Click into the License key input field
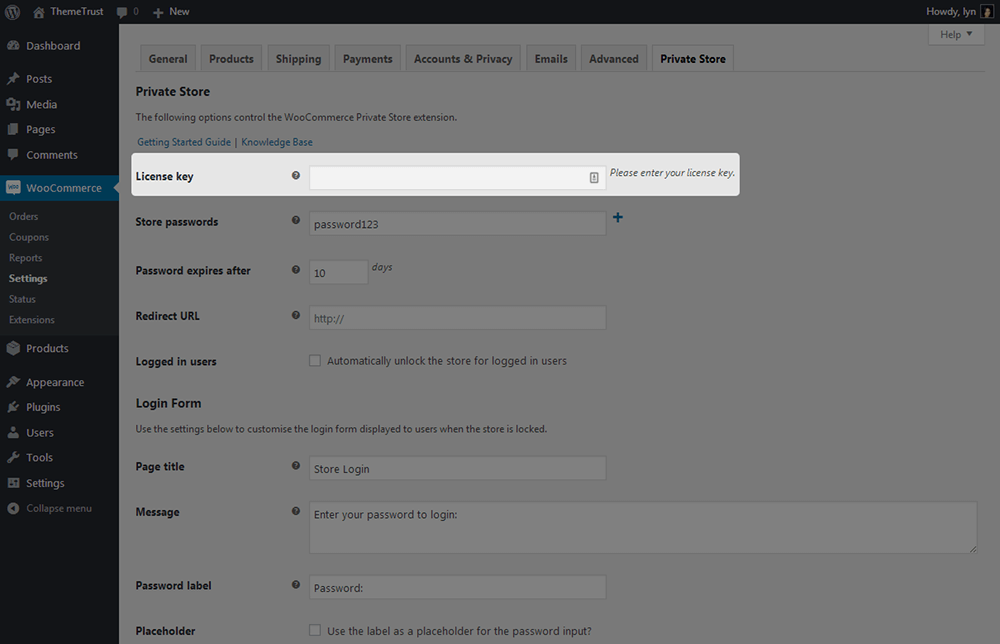 click(x=457, y=177)
